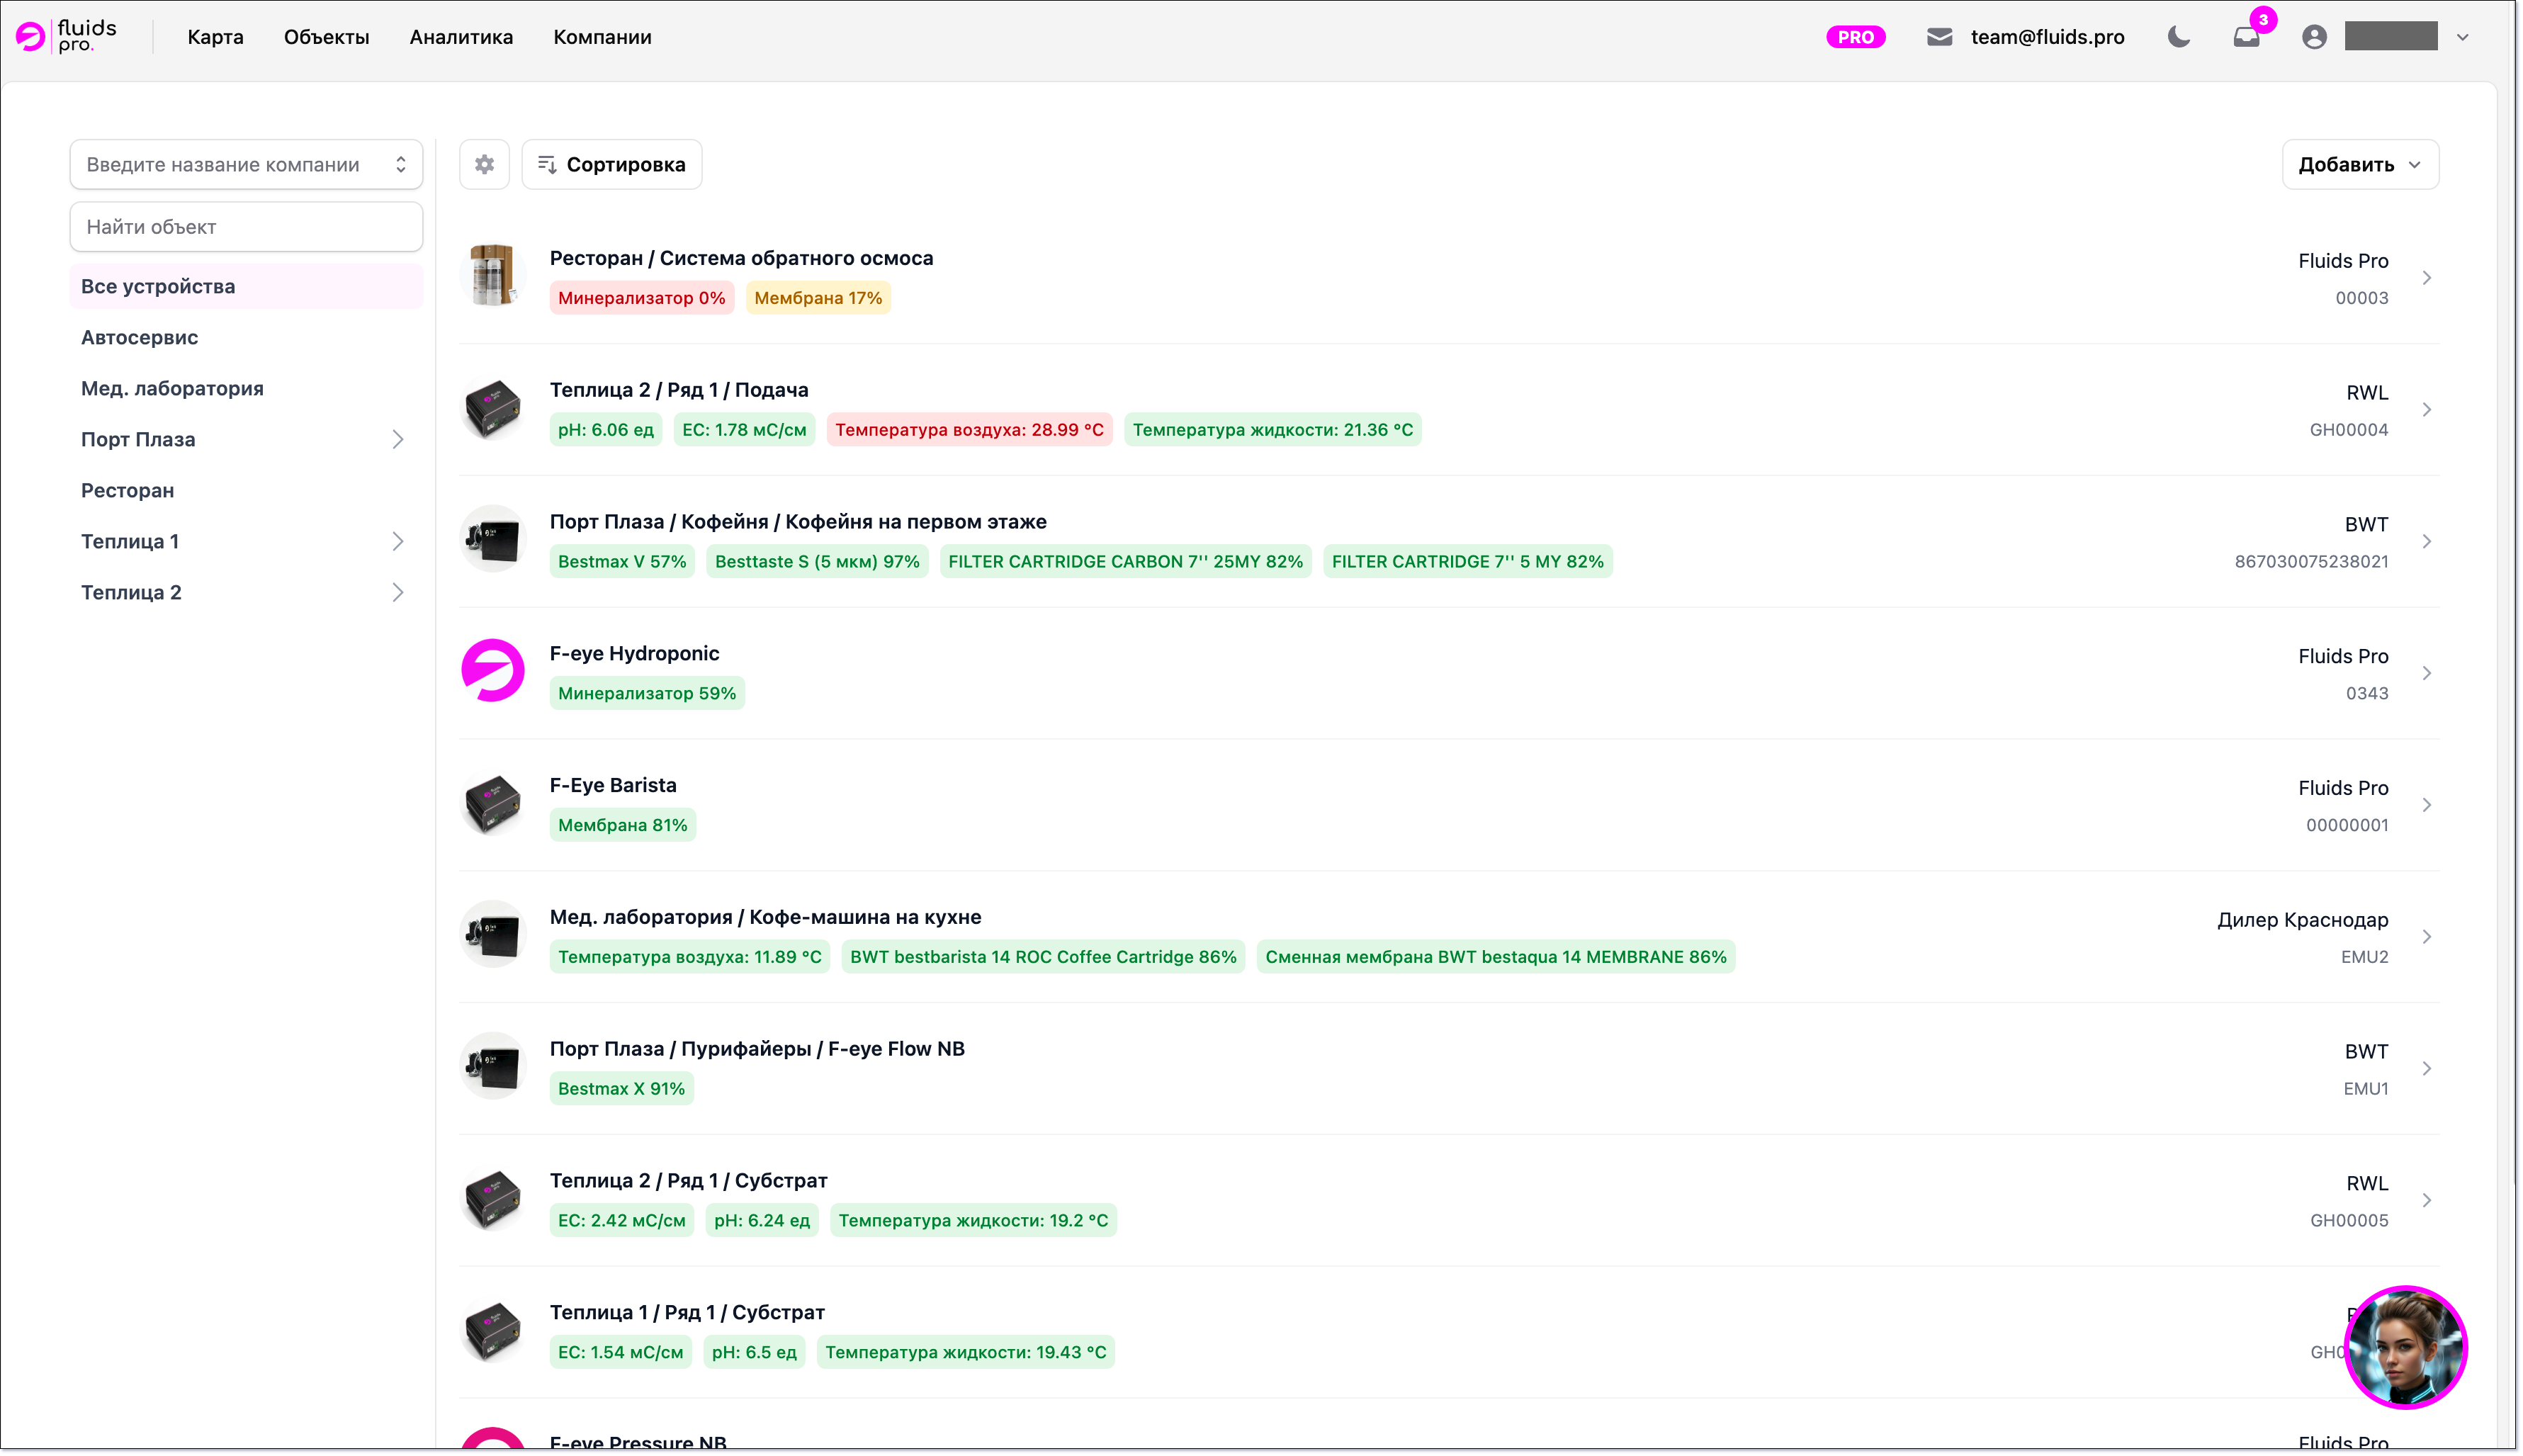Click the Минерализатор 59% tag
2523x1456 pixels.
click(647, 694)
